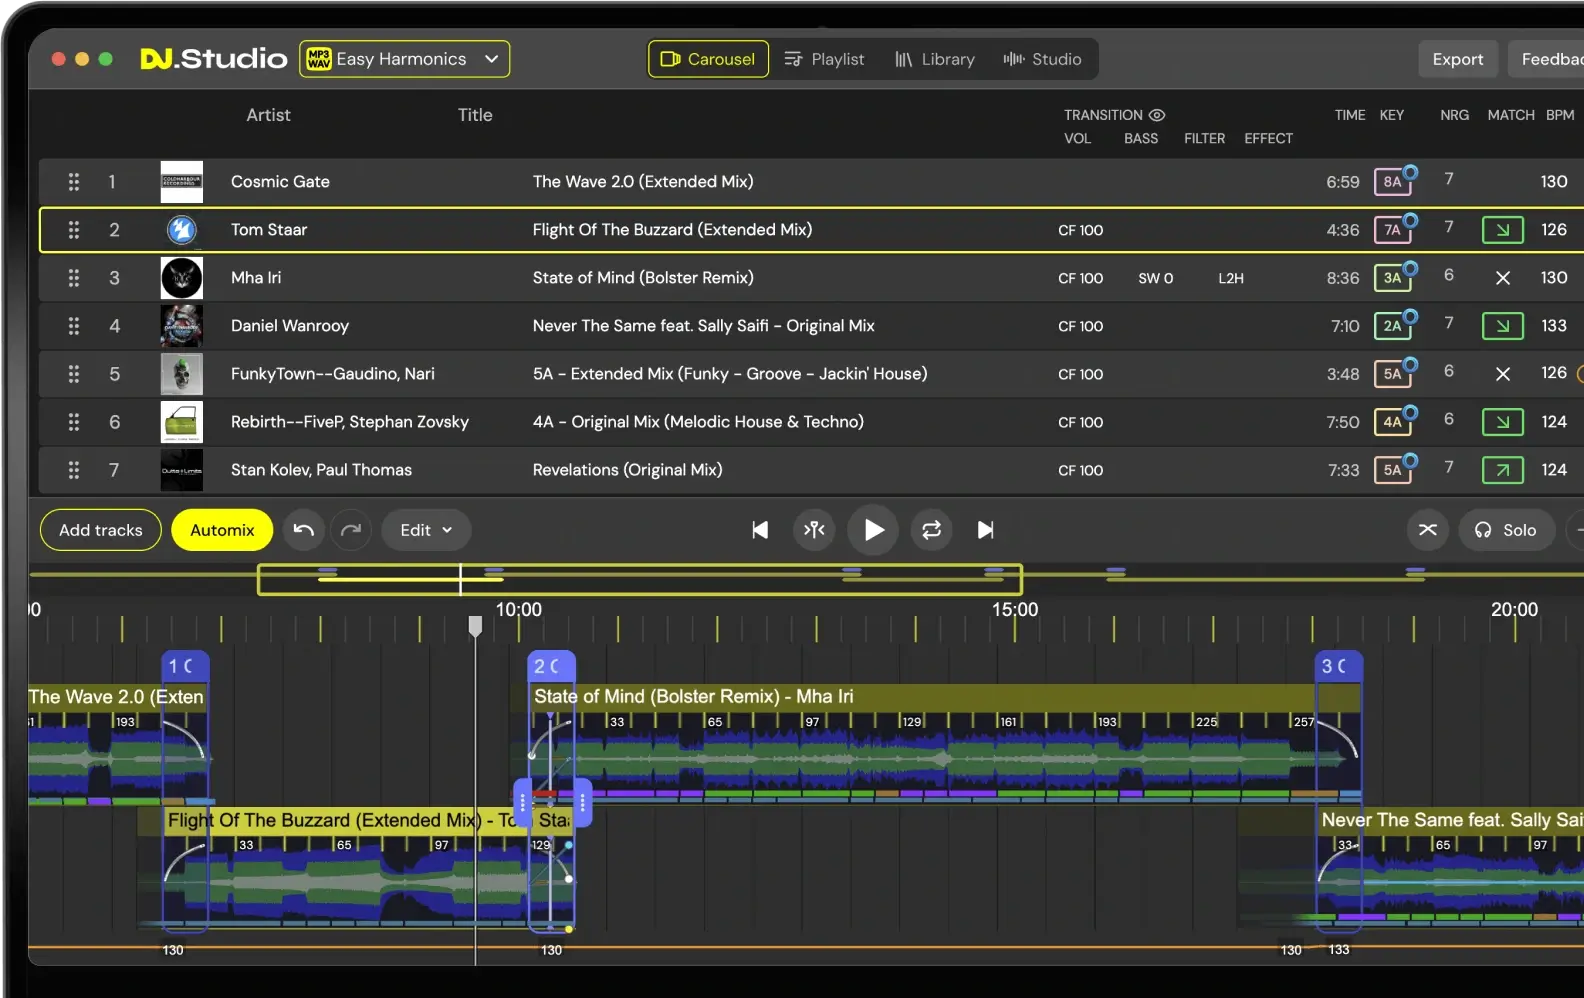Sort by the Artist column header
This screenshot has height=998, width=1584.
coord(268,115)
